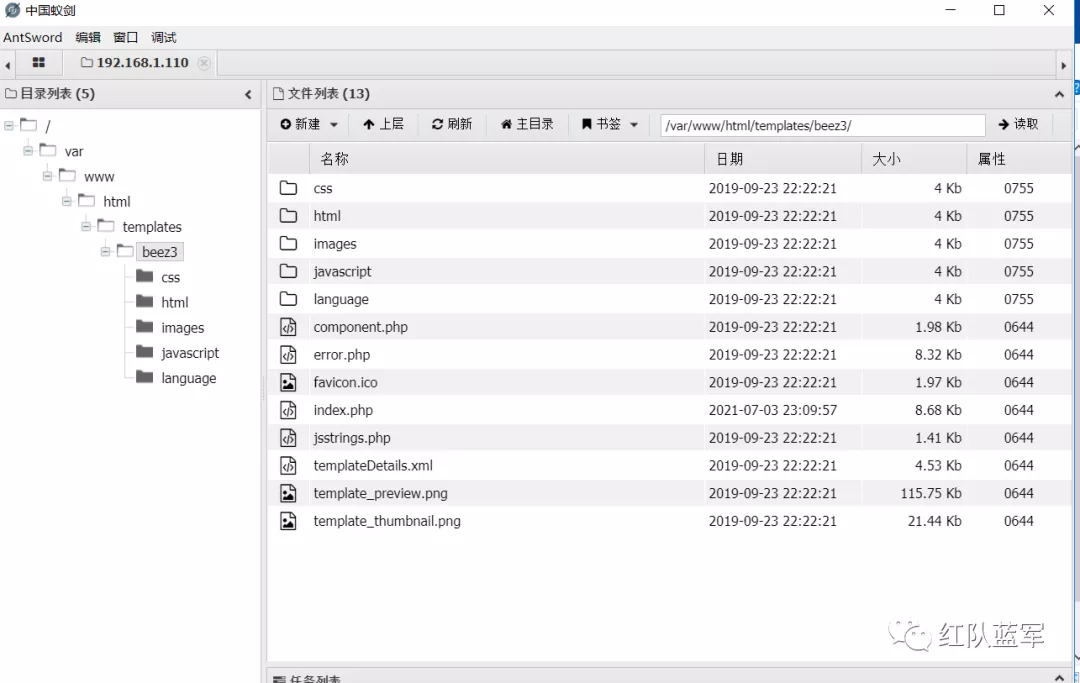
Task: Click images folder icon in file list
Action: click(x=288, y=243)
